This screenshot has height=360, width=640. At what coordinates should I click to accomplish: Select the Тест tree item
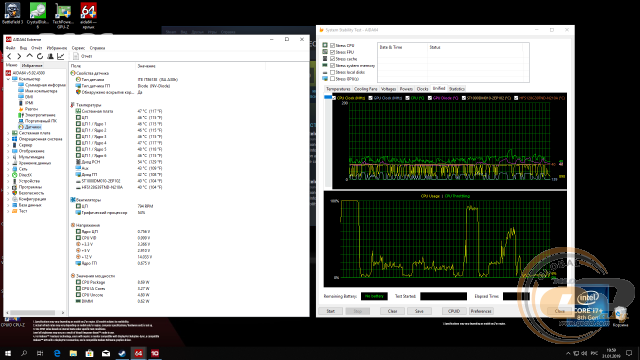pos(23,211)
